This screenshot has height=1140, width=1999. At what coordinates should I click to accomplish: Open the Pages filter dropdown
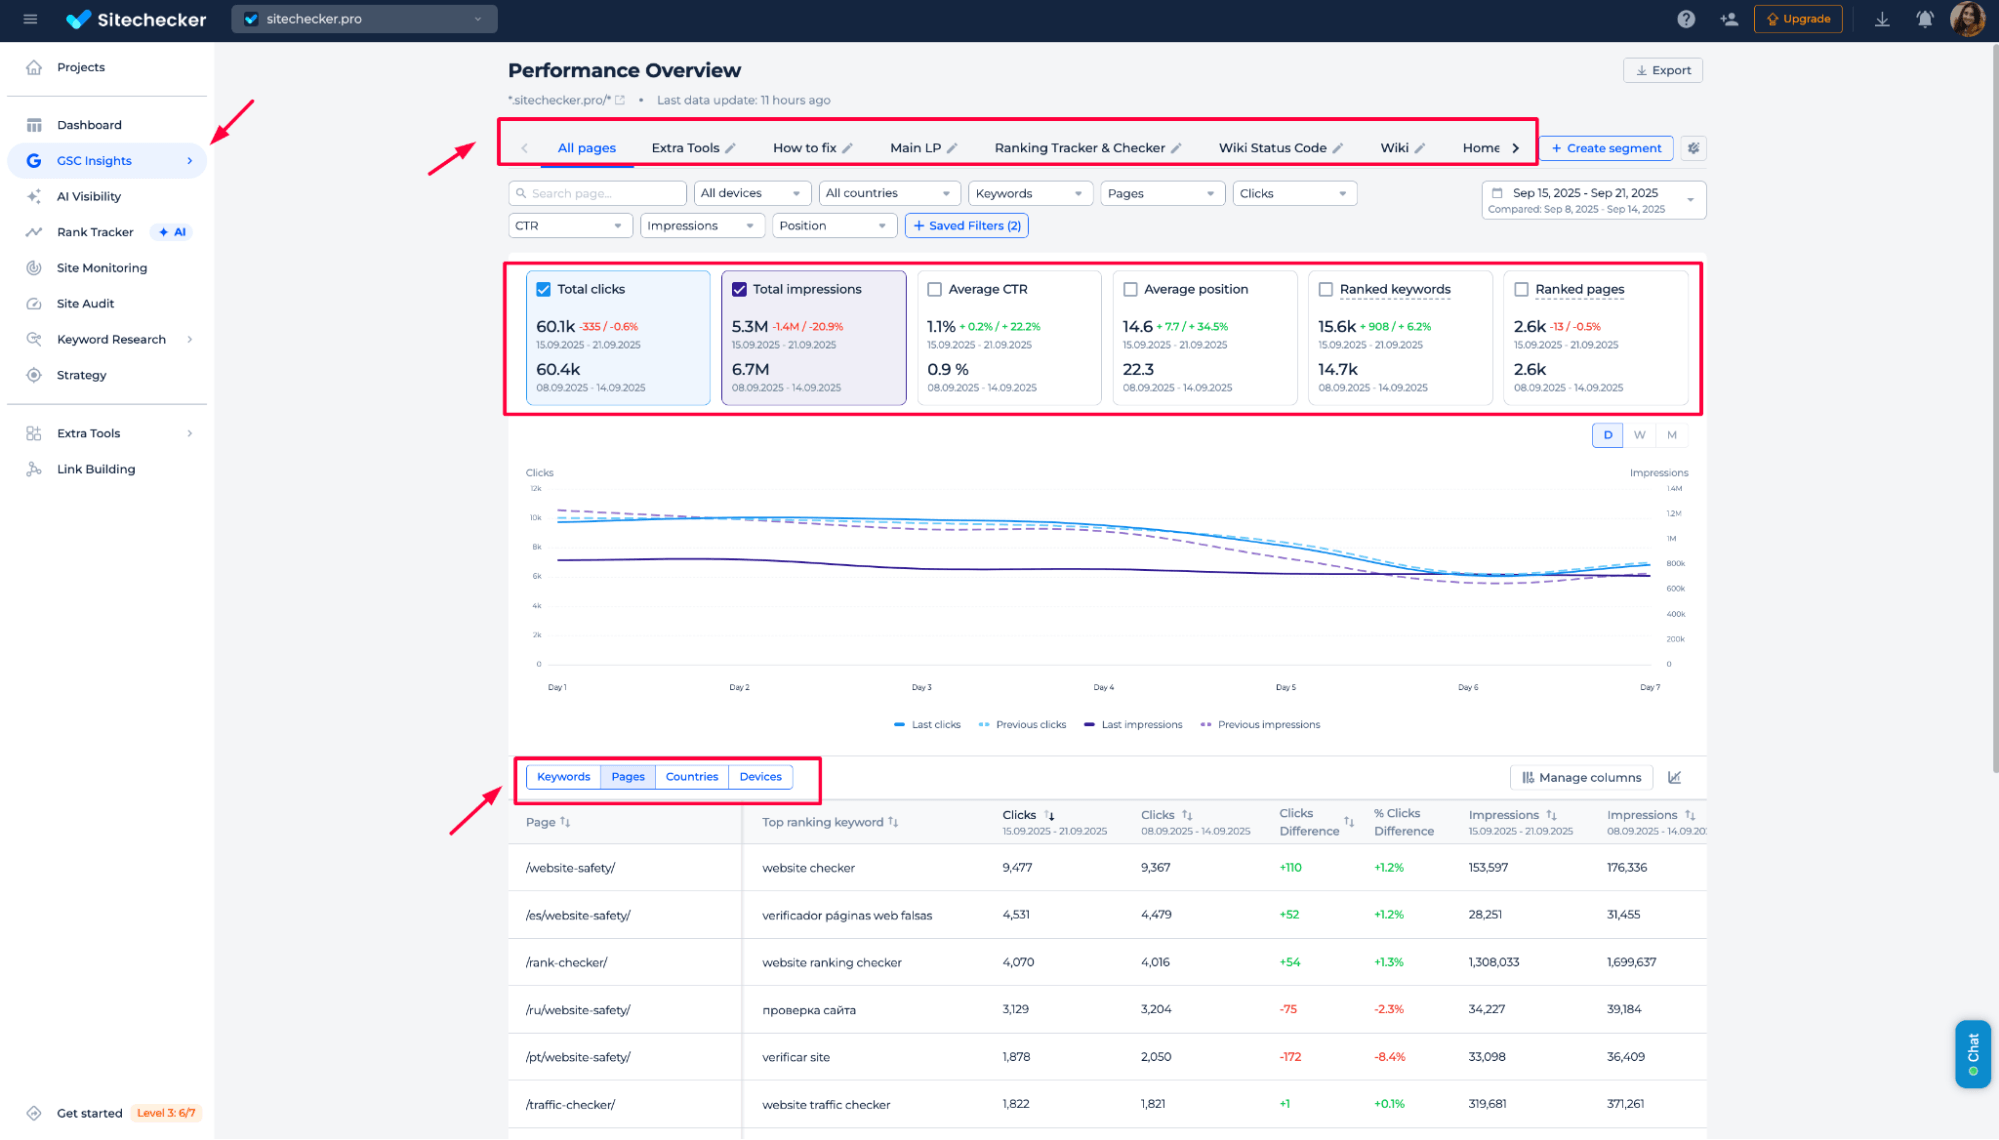1162,194
